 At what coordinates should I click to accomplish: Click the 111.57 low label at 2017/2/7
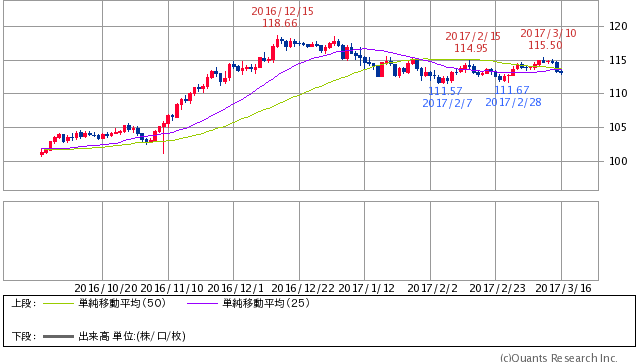click(x=445, y=91)
